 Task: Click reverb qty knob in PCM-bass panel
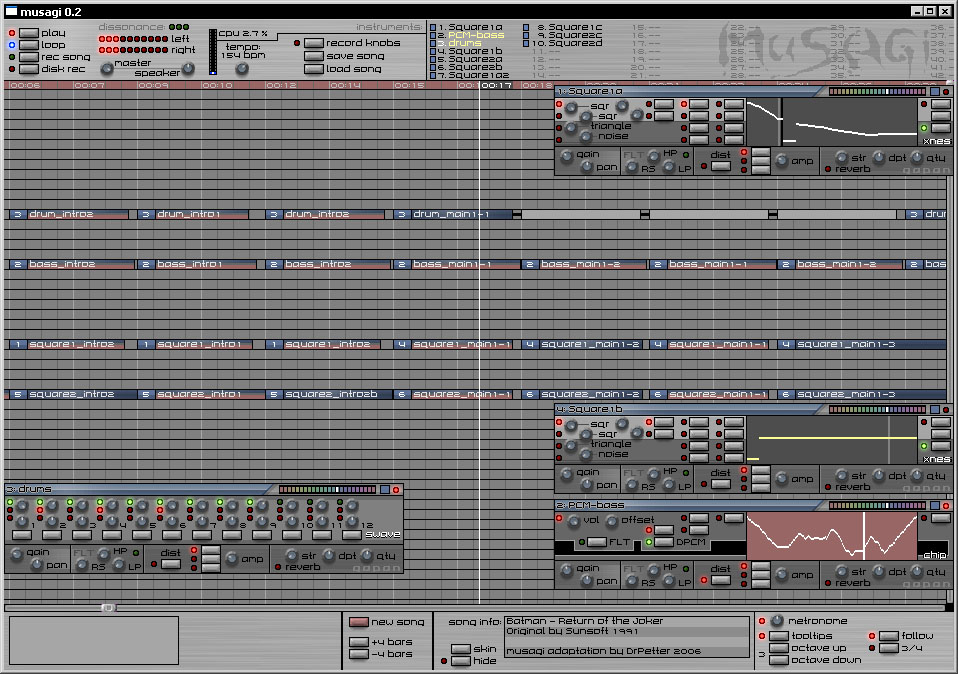pos(916,571)
